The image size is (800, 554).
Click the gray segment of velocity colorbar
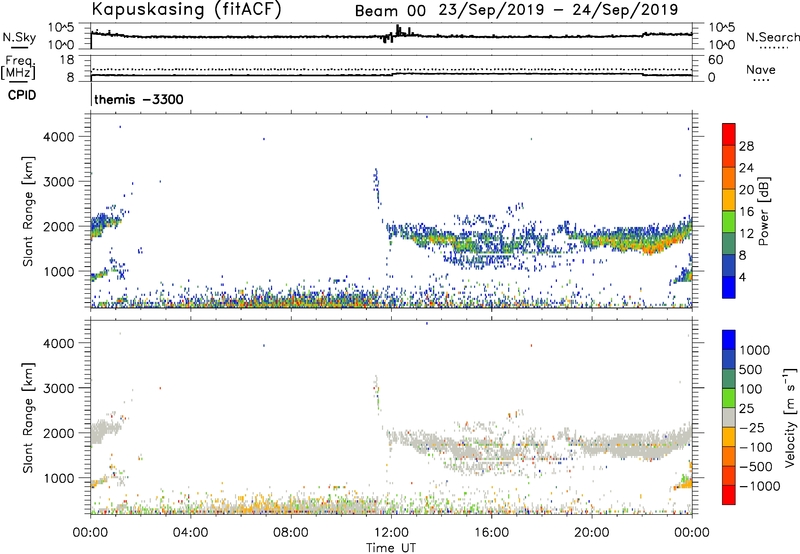[729, 417]
